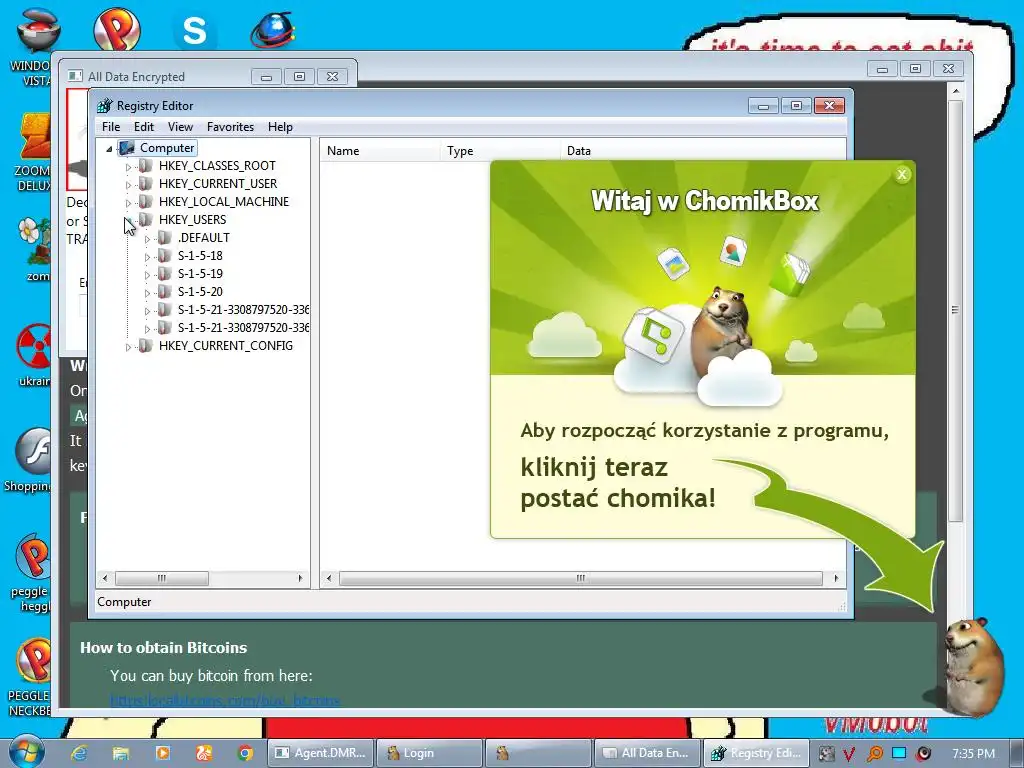This screenshot has width=1024, height=768.
Task: Click the right arrow on the key tree's horizontal scrollbar
Action: 300,578
